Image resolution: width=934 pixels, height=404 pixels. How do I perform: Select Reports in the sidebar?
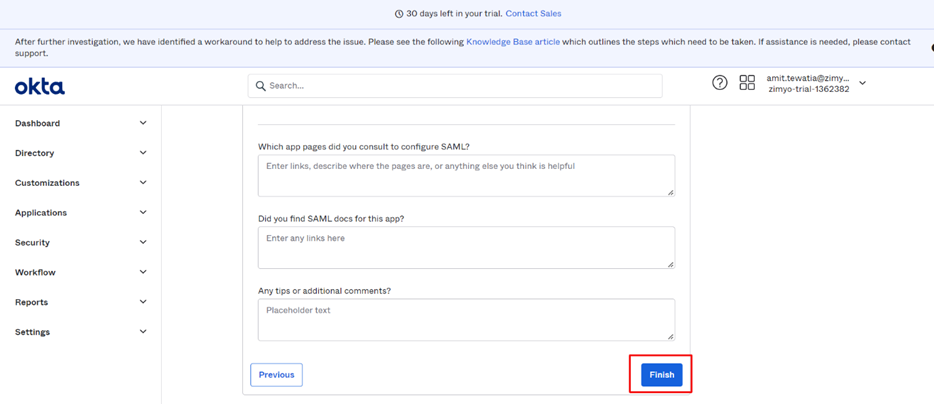32,302
